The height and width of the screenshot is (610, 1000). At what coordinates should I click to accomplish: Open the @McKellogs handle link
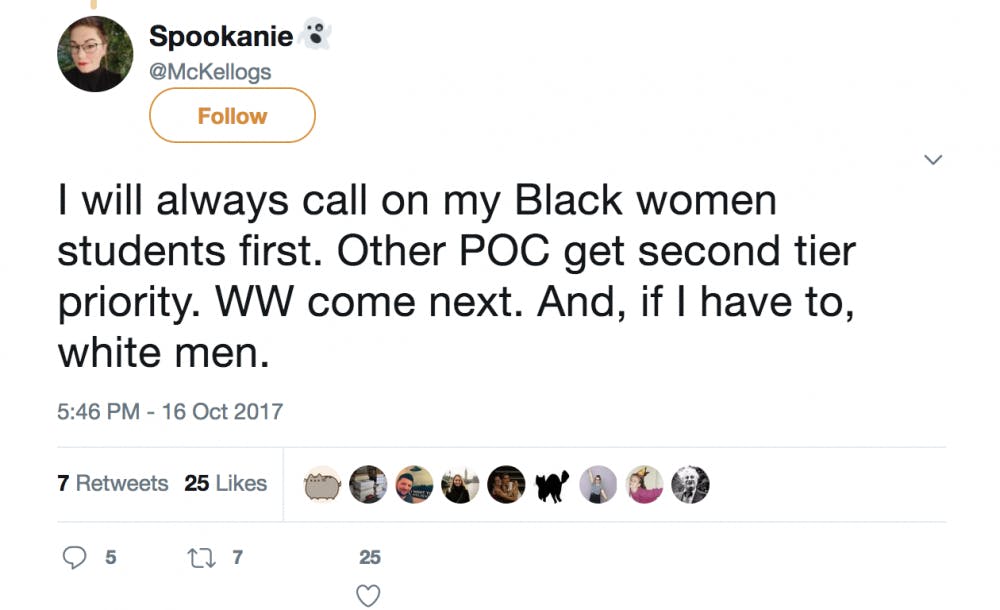[210, 72]
